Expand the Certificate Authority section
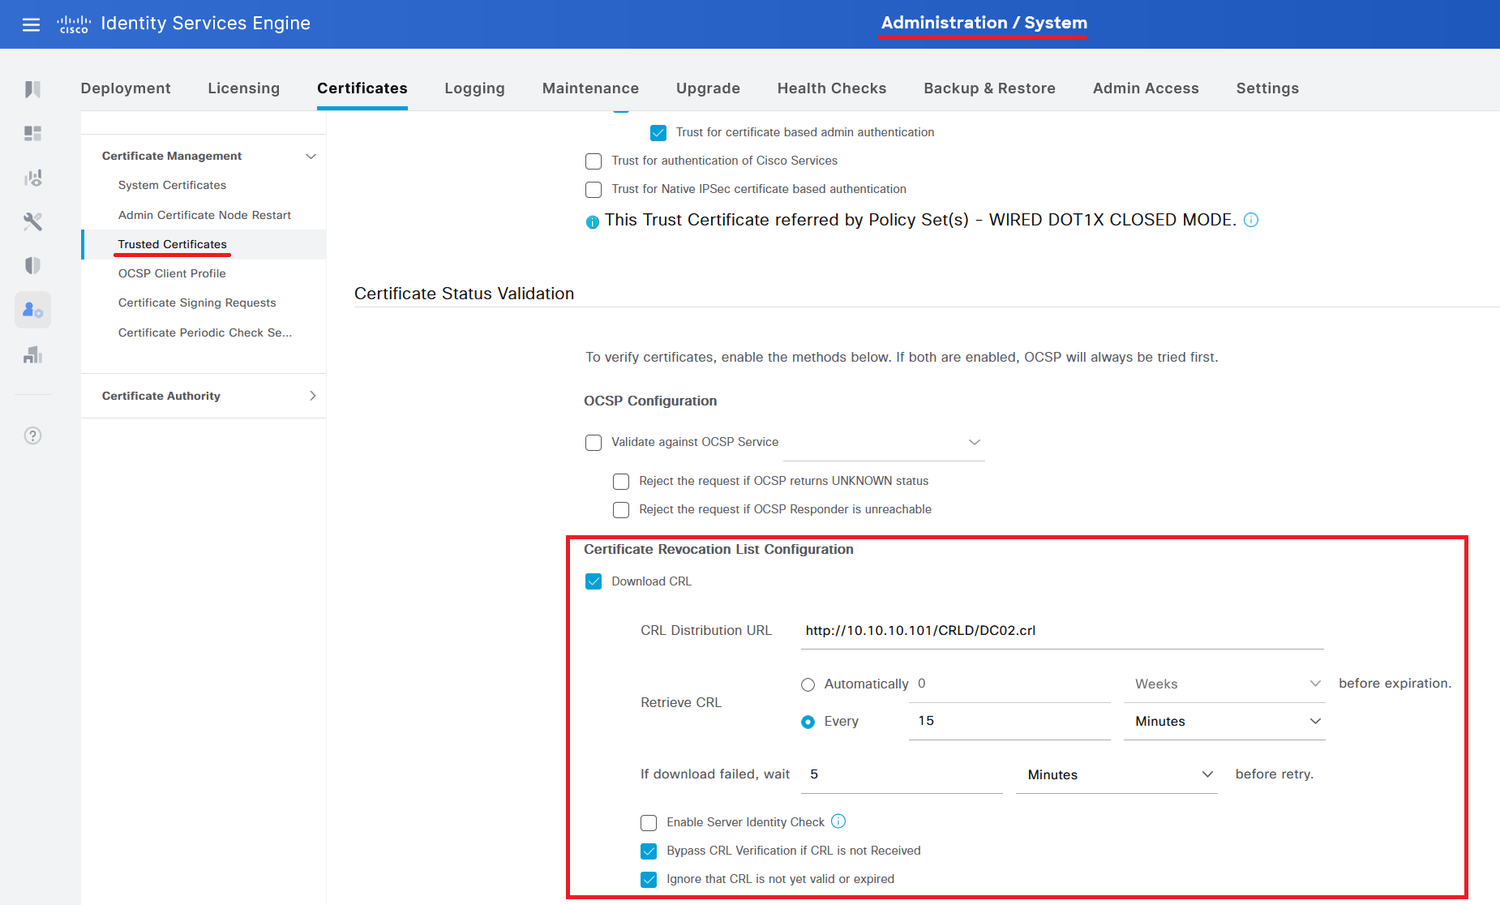This screenshot has width=1500, height=905. pyautogui.click(x=312, y=396)
